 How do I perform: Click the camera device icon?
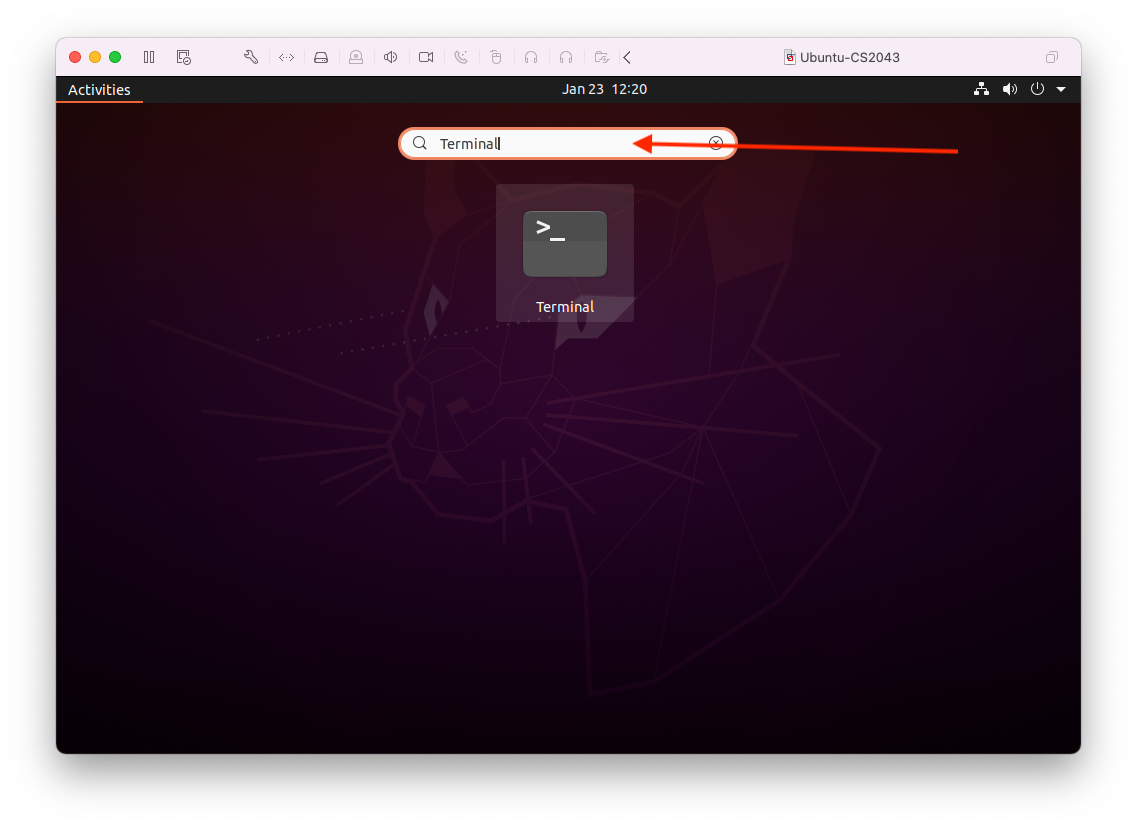426,57
